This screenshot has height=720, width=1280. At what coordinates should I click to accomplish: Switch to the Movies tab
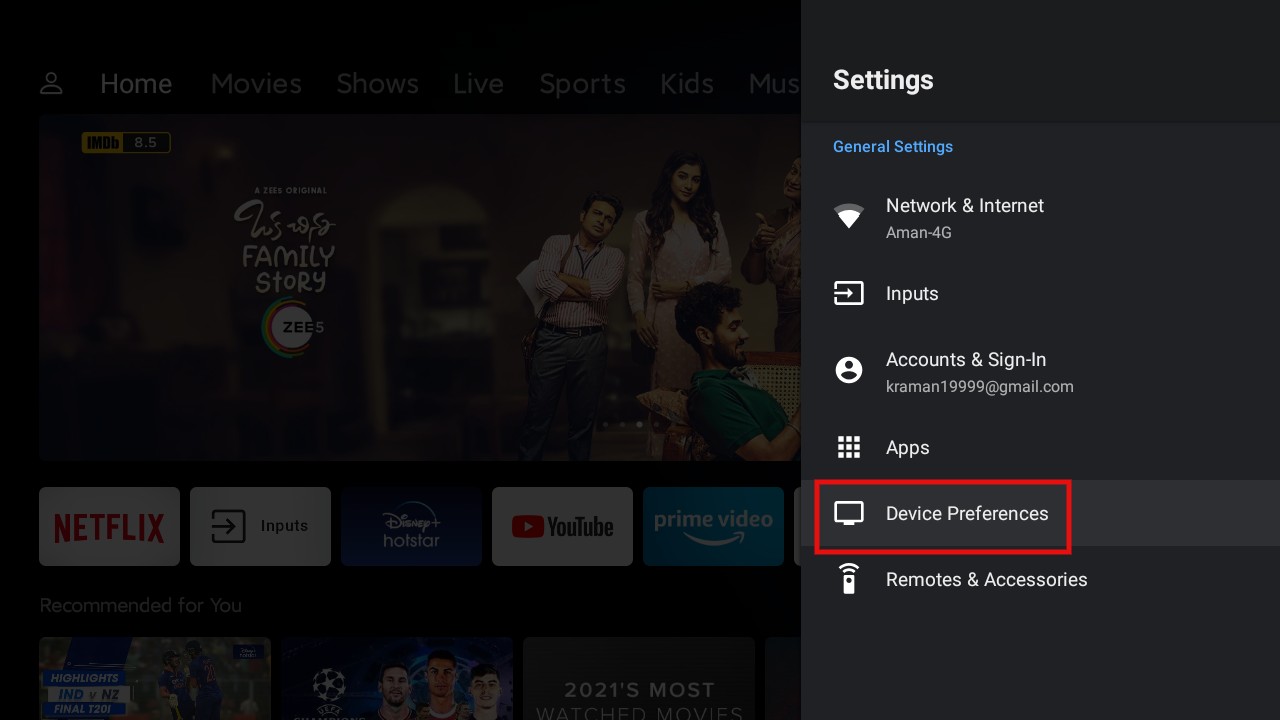(256, 84)
